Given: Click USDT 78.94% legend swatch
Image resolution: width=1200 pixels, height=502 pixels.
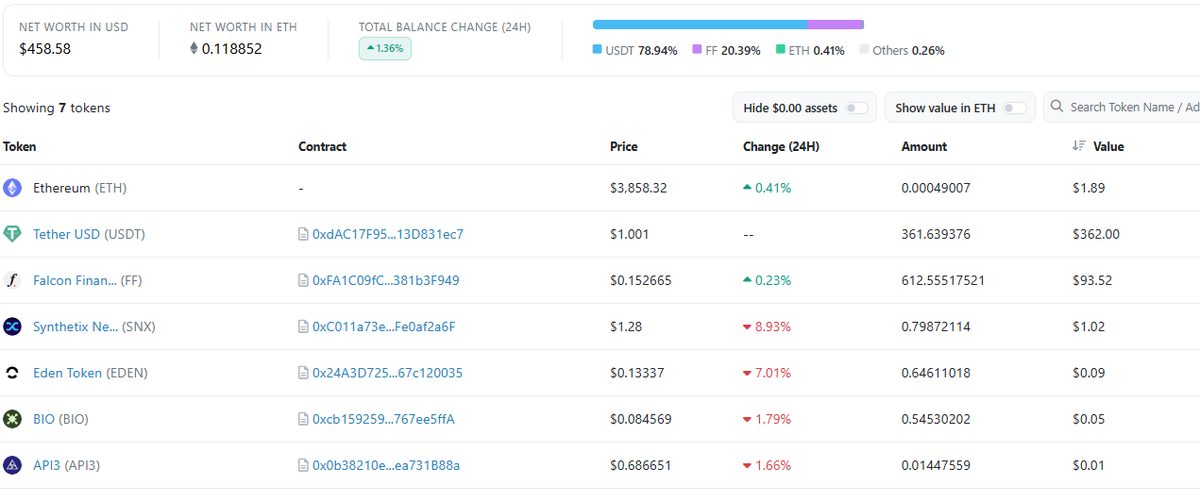Looking at the screenshot, I should (x=597, y=50).
